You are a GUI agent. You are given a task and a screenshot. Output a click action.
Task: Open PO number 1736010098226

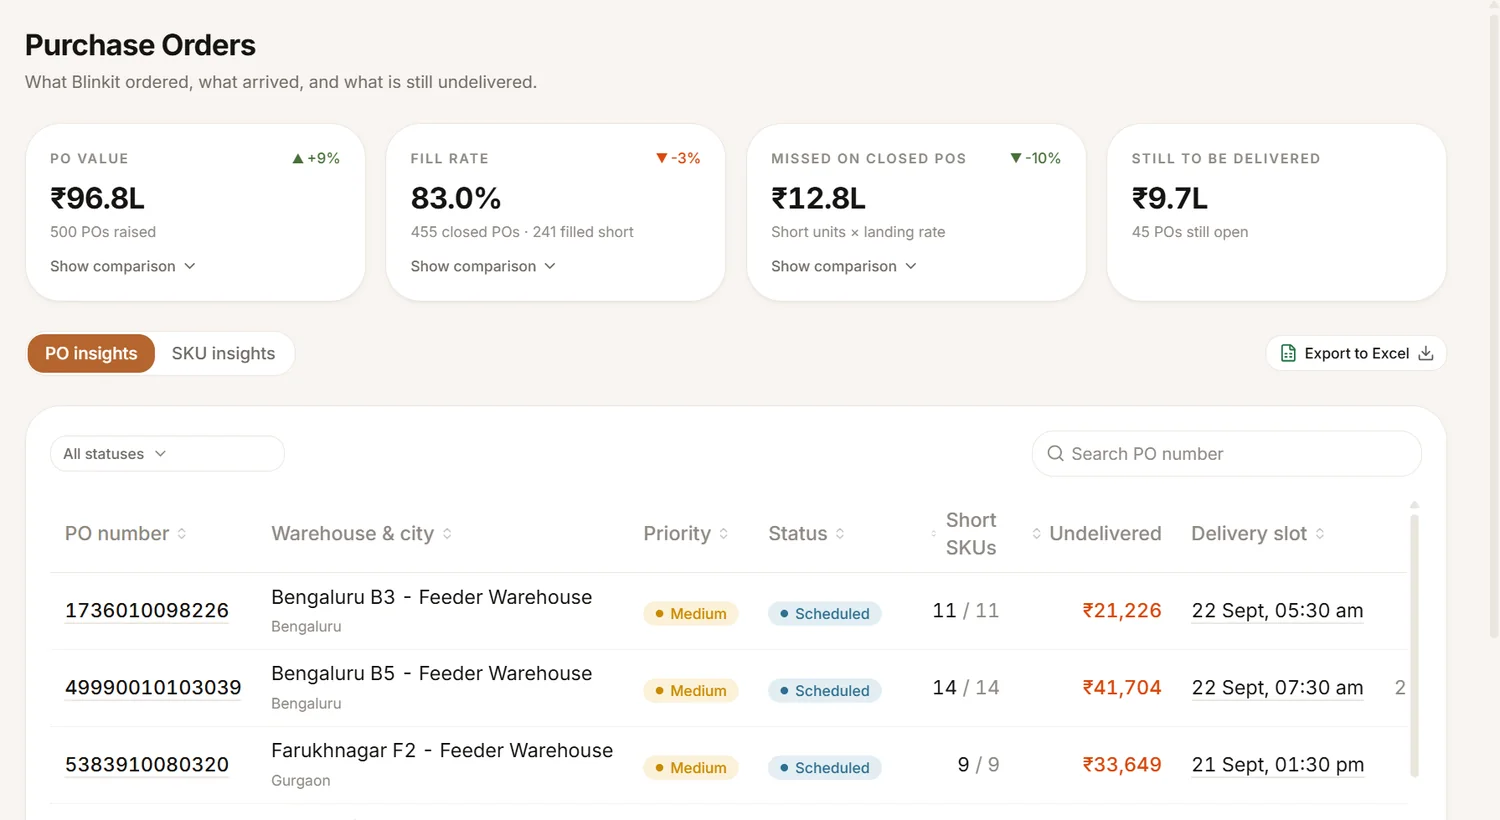147,611
